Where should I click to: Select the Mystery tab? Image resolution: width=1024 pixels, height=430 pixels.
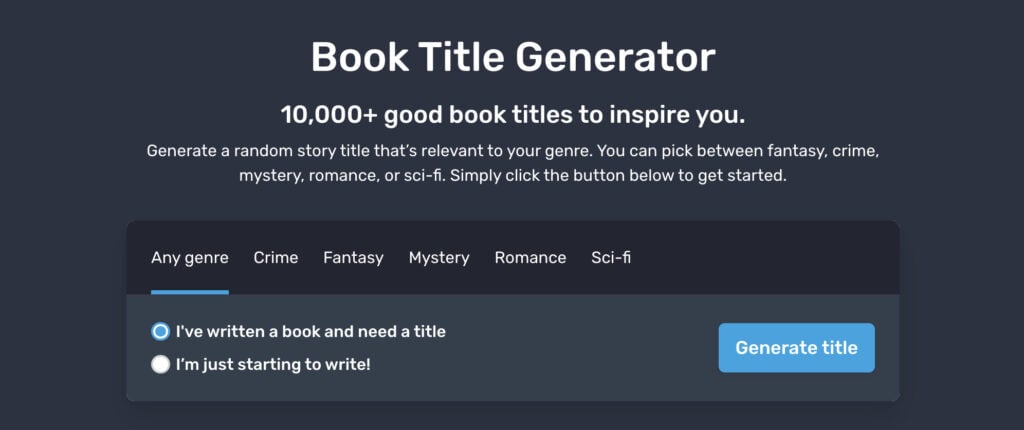point(439,258)
